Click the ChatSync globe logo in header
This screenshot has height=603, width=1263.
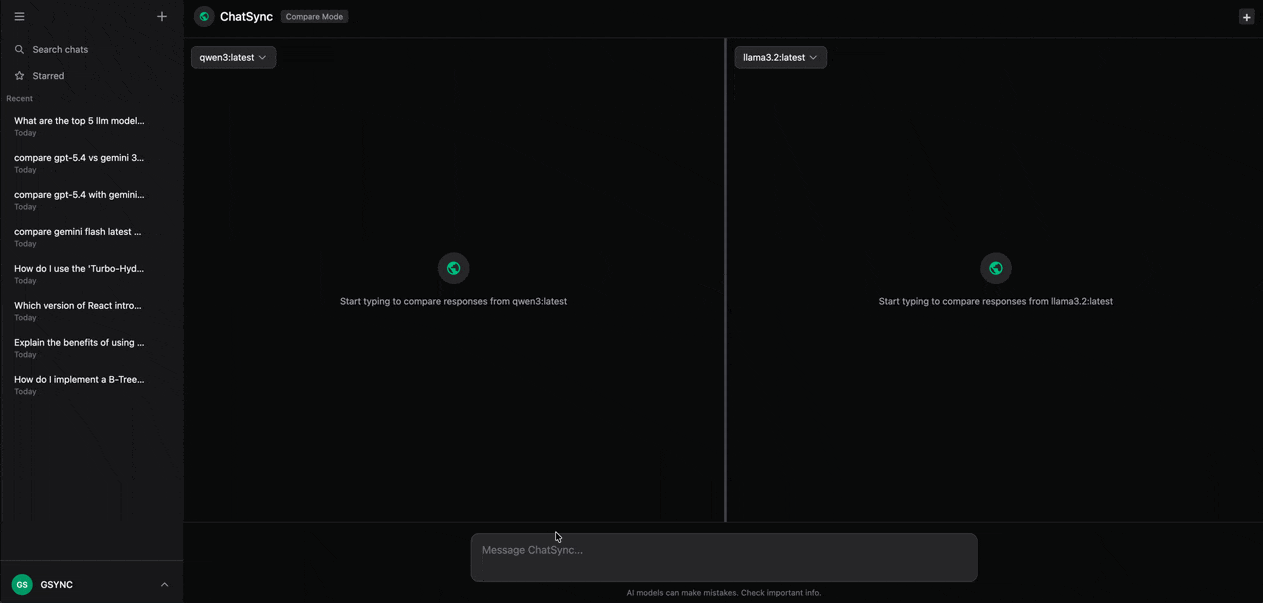click(x=204, y=16)
